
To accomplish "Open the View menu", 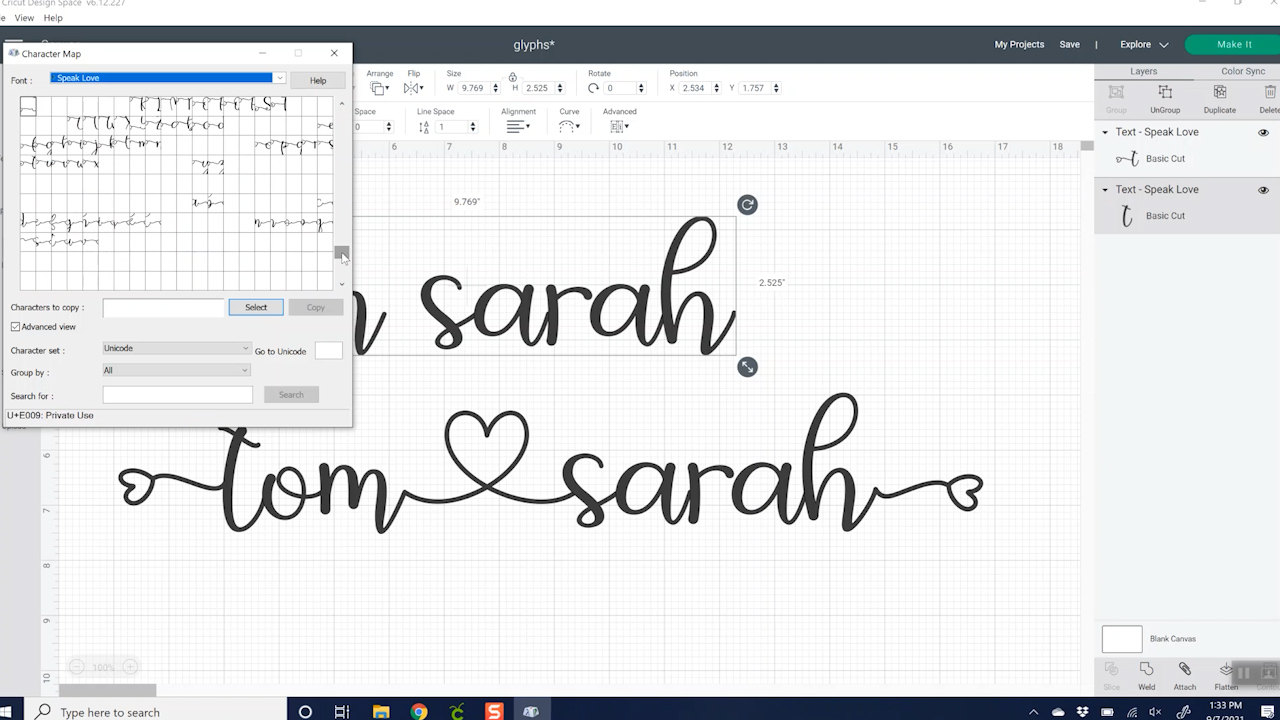I will point(24,18).
